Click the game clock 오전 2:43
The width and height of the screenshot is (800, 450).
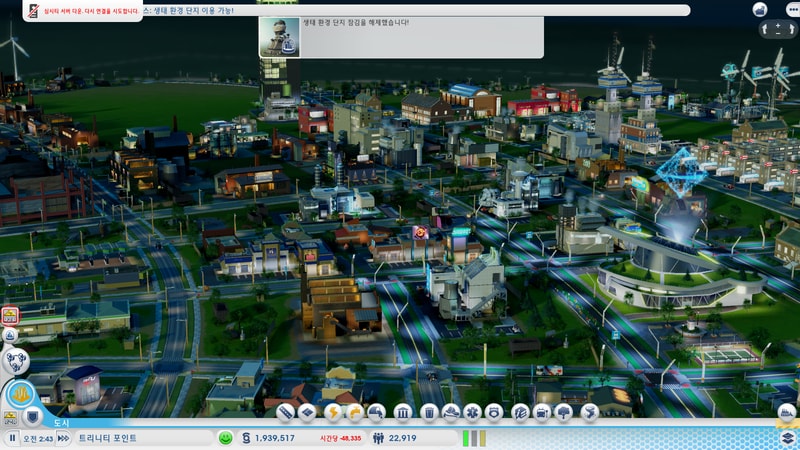click(38, 438)
